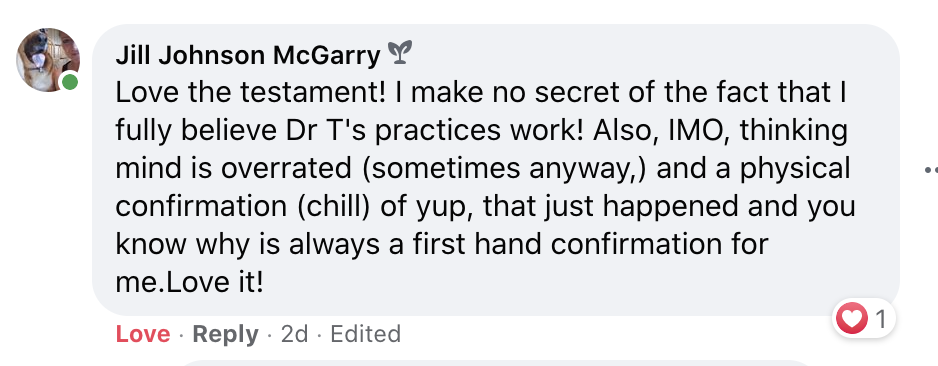Open Jill Johnson McGarry's profile name link
This screenshot has height=366, width=938.
click(248, 56)
